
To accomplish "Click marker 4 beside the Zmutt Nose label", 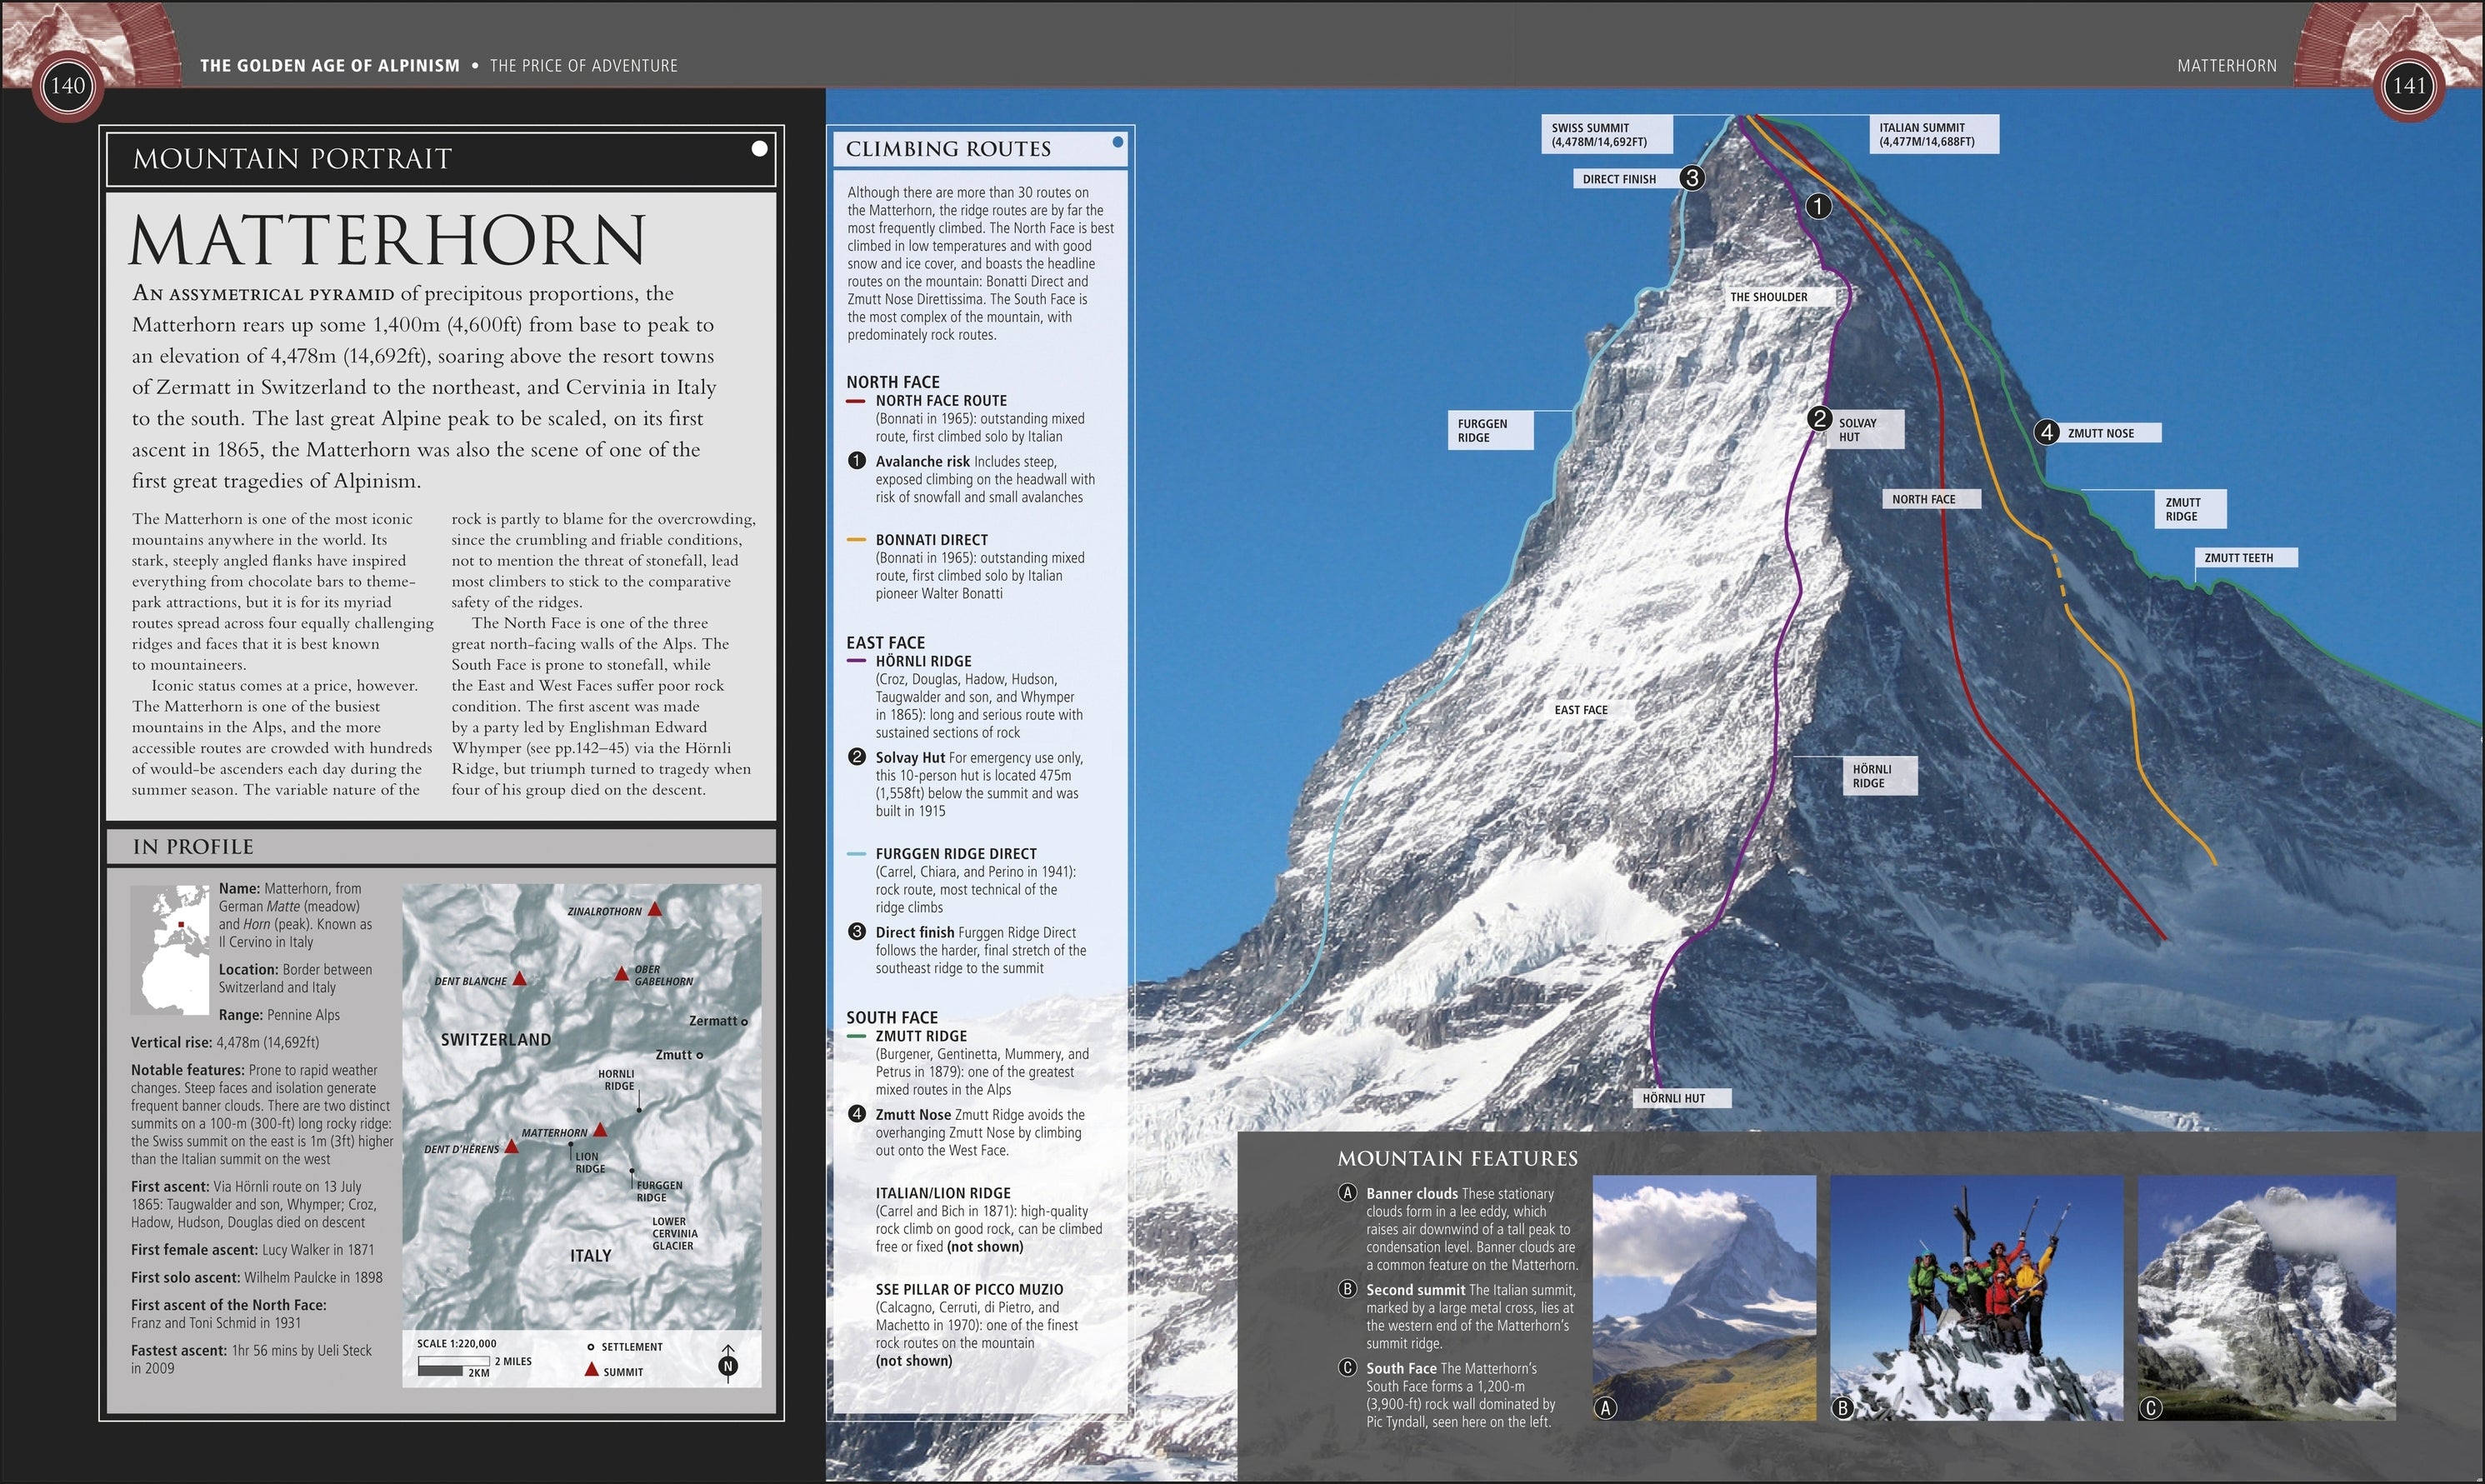I will [2047, 432].
